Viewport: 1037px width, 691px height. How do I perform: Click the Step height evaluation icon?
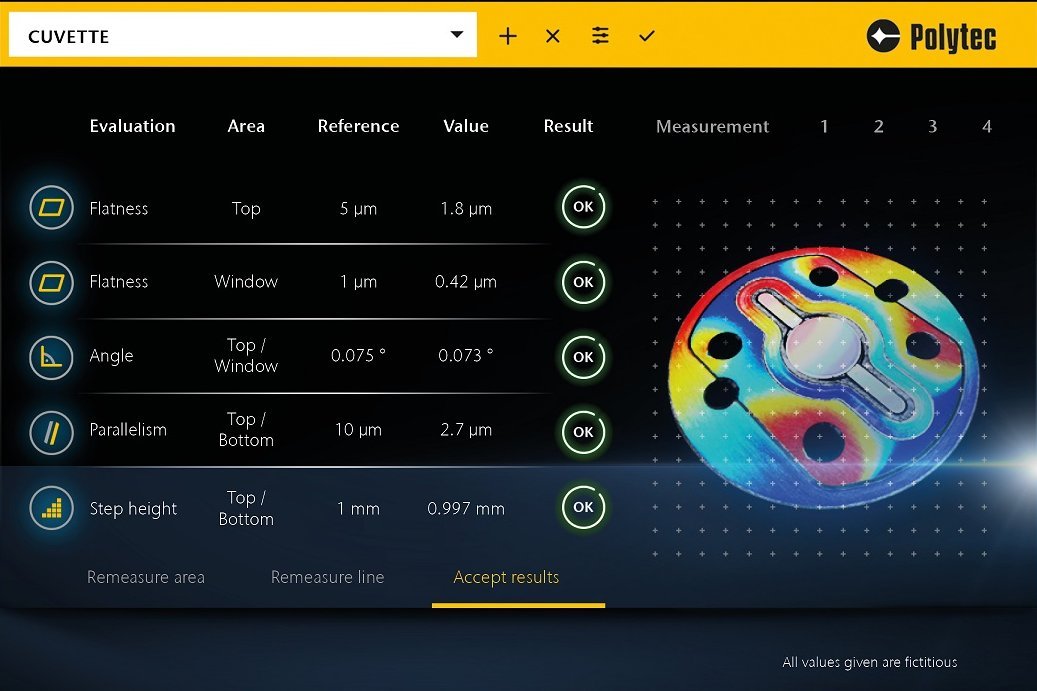click(x=52, y=508)
